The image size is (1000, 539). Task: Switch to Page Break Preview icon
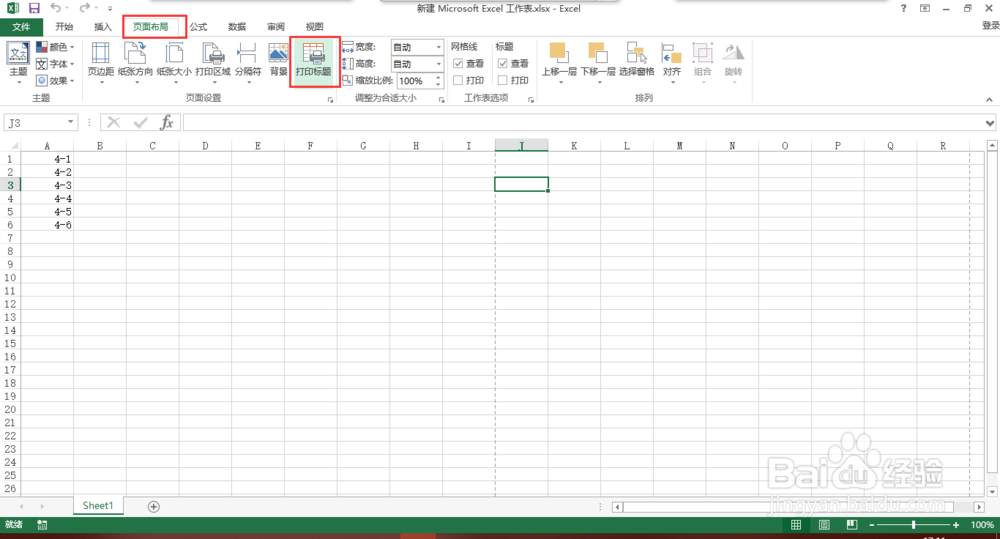coord(851,525)
